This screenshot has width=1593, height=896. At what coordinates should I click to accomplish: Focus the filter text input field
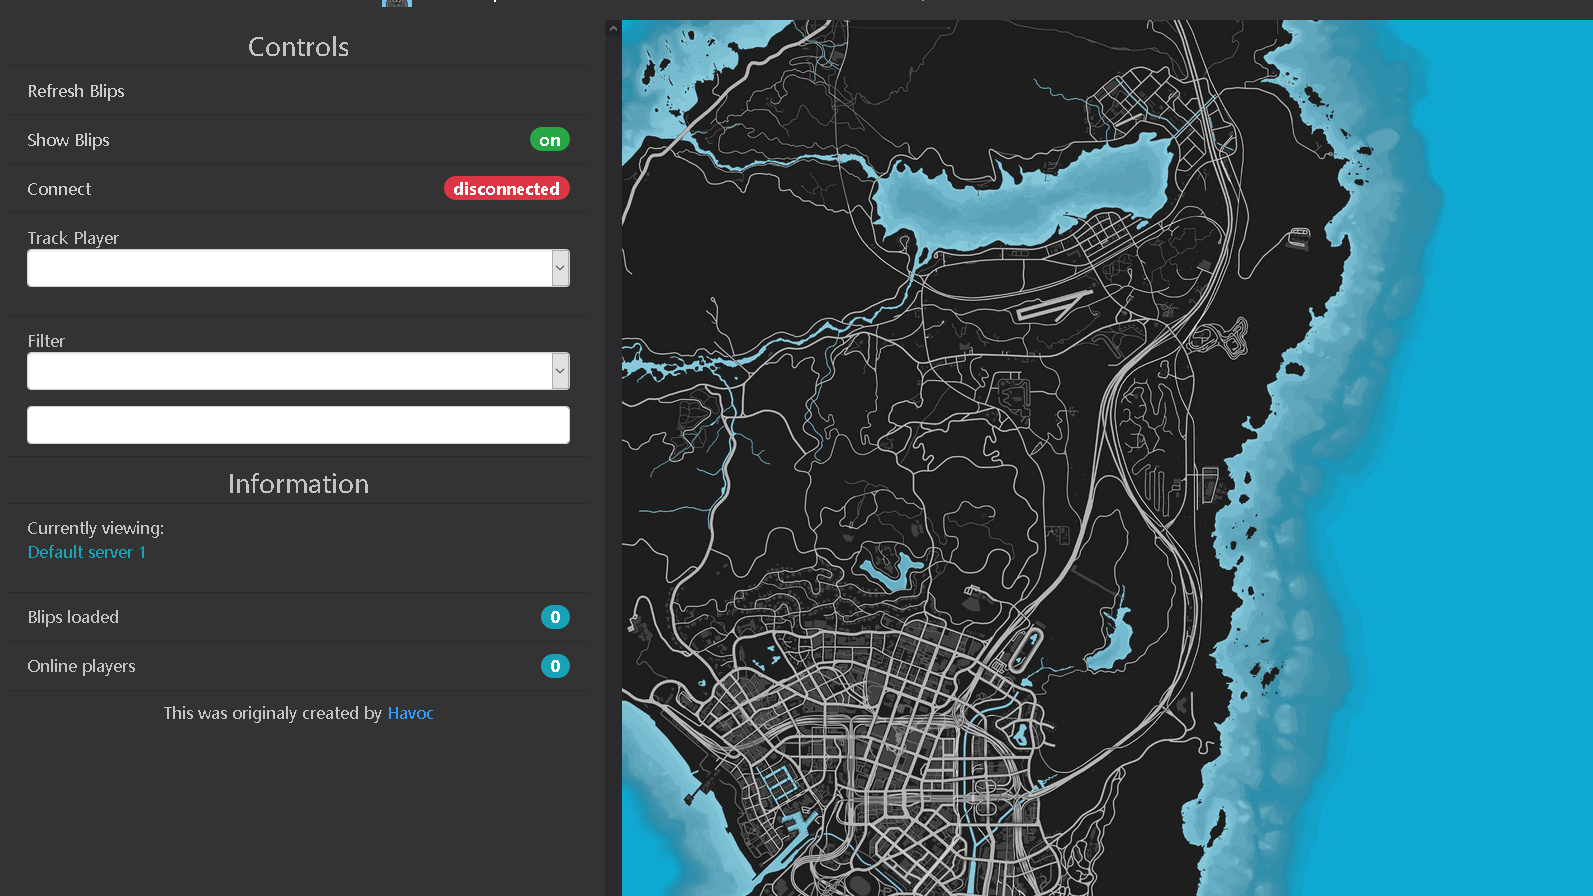pyautogui.click(x=298, y=425)
